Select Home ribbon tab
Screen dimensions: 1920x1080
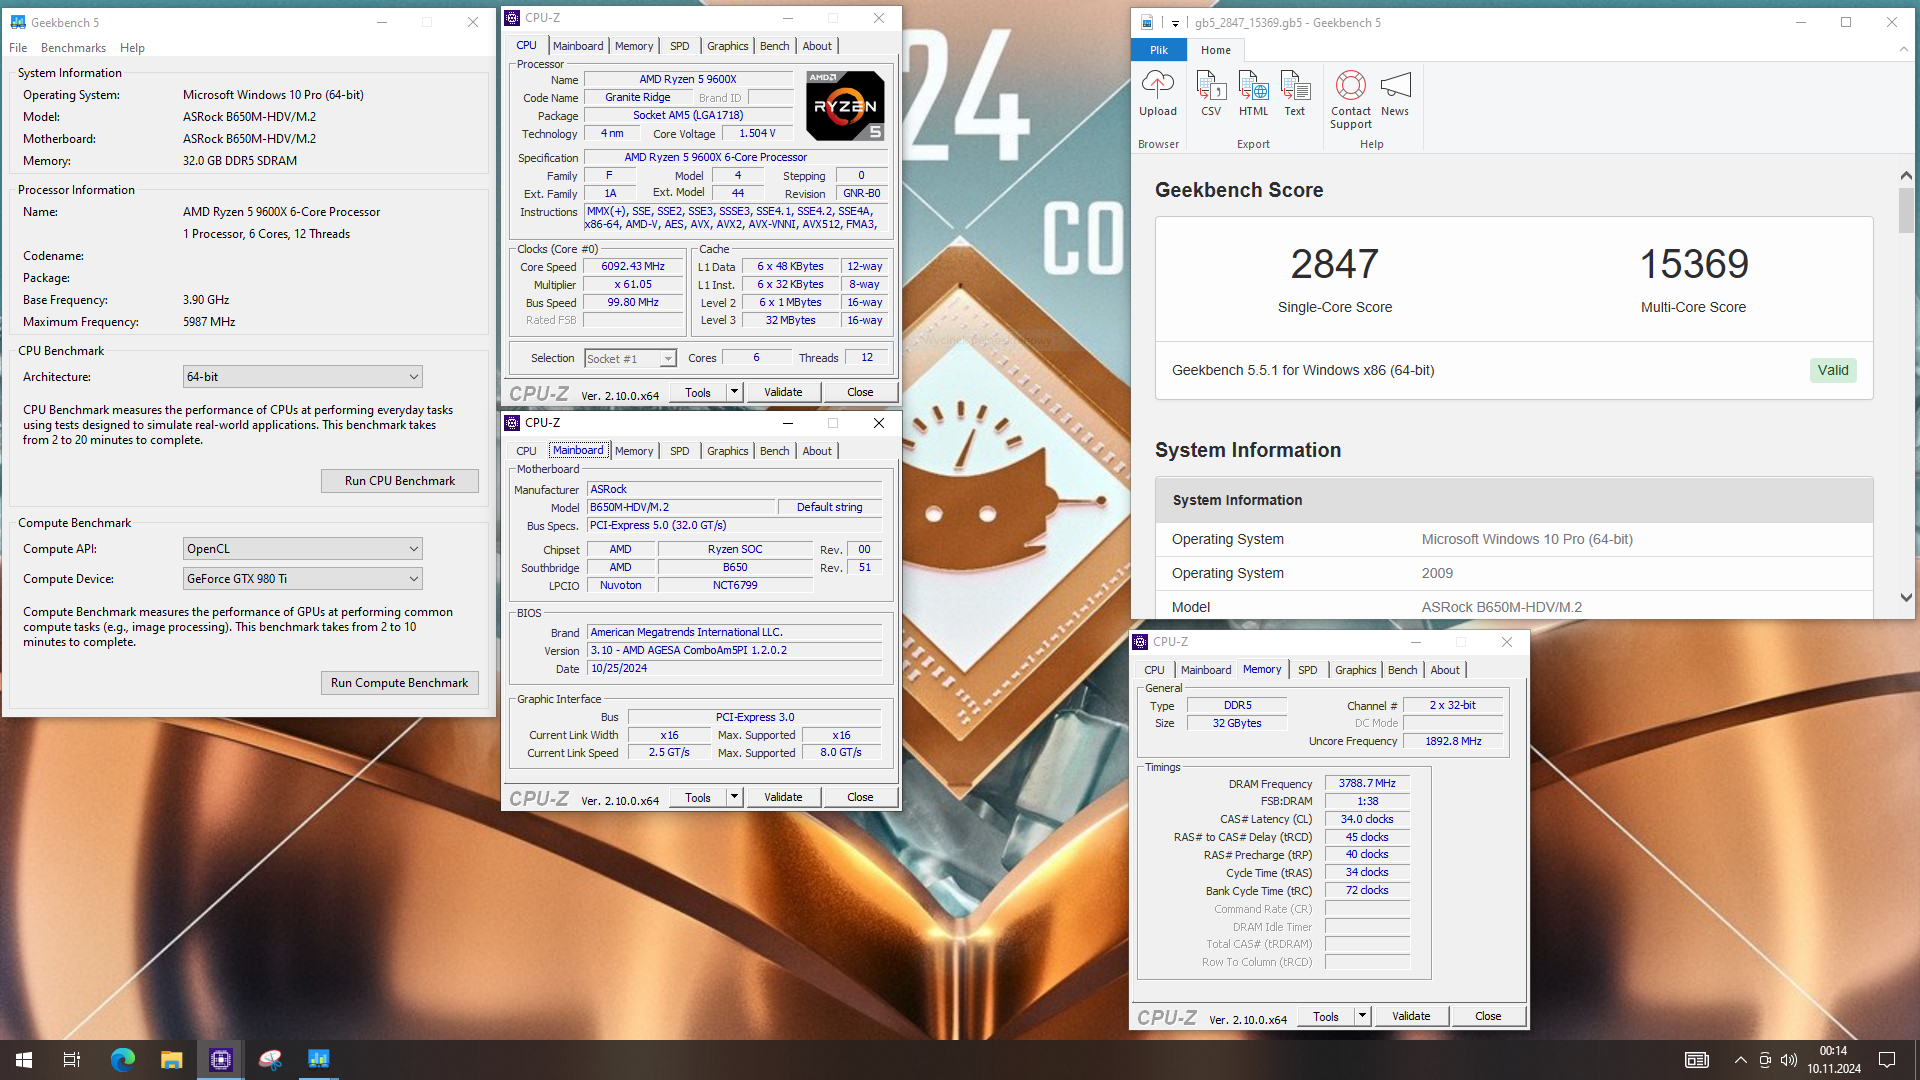(1216, 50)
